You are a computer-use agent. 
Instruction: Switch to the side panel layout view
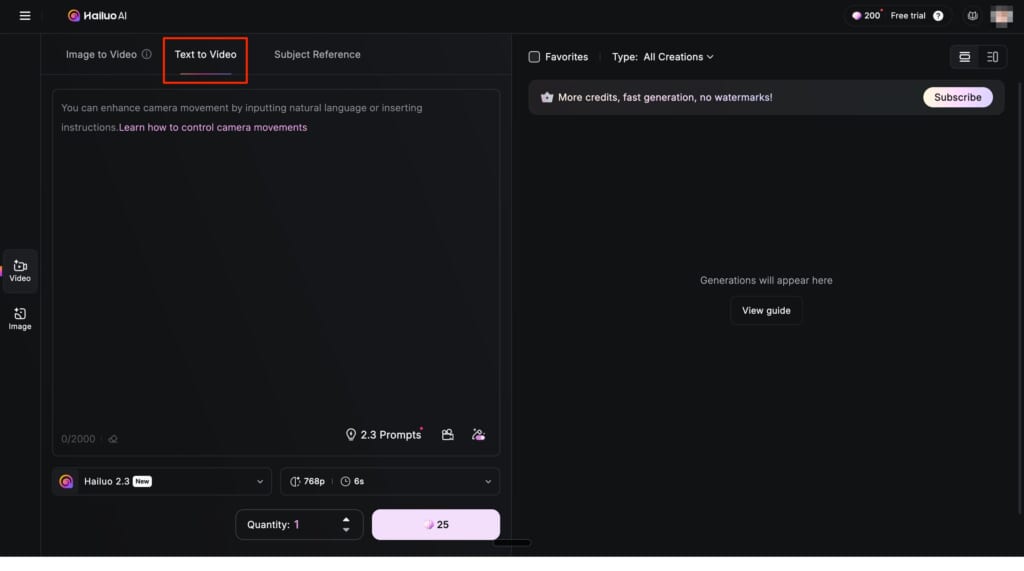pyautogui.click(x=992, y=57)
